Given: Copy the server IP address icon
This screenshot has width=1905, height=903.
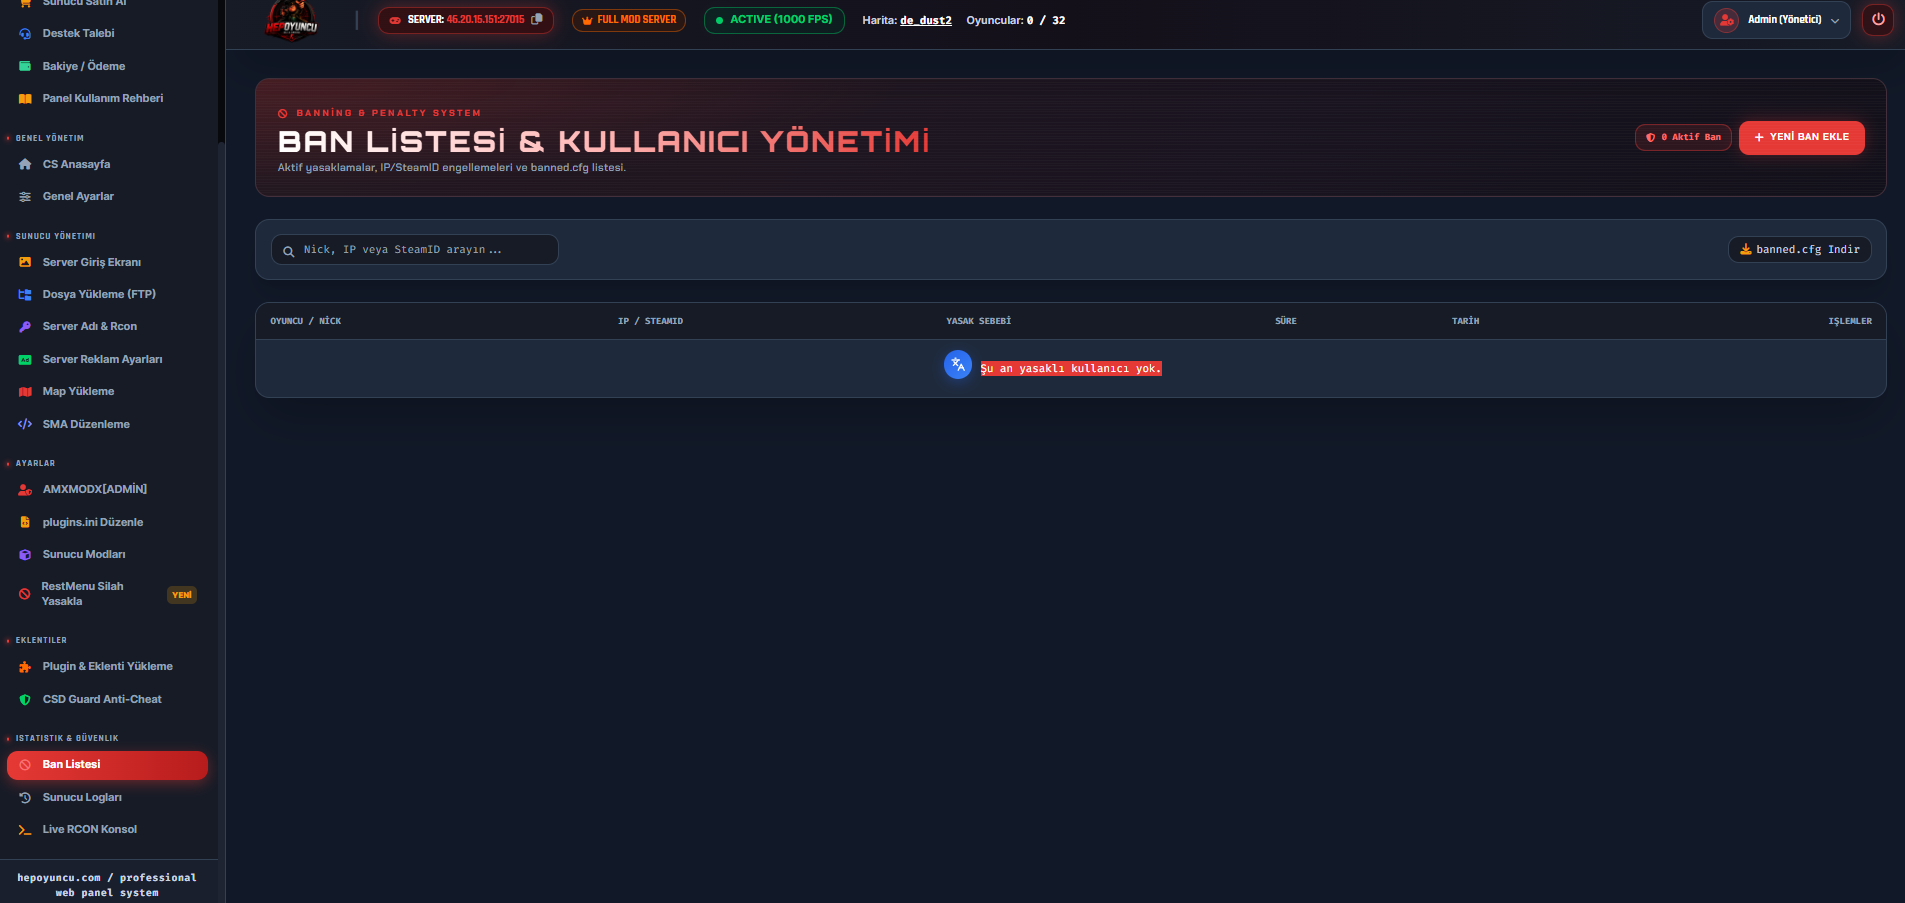Looking at the screenshot, I should tap(537, 19).
